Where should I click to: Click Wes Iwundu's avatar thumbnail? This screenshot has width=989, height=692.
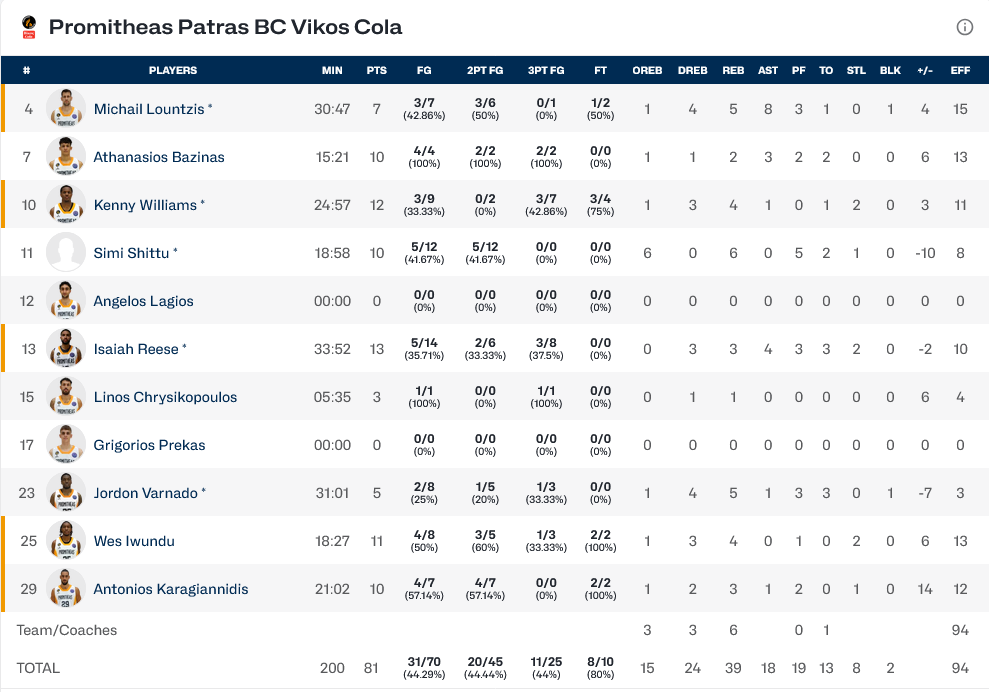[65, 541]
